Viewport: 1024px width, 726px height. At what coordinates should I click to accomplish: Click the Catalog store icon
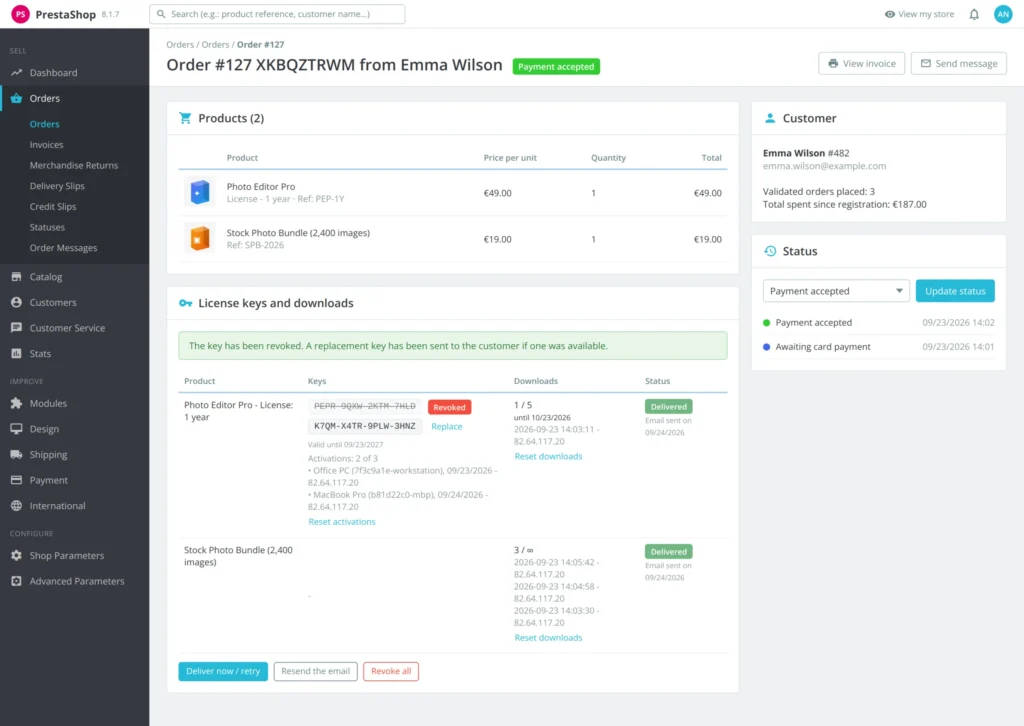click(x=16, y=277)
